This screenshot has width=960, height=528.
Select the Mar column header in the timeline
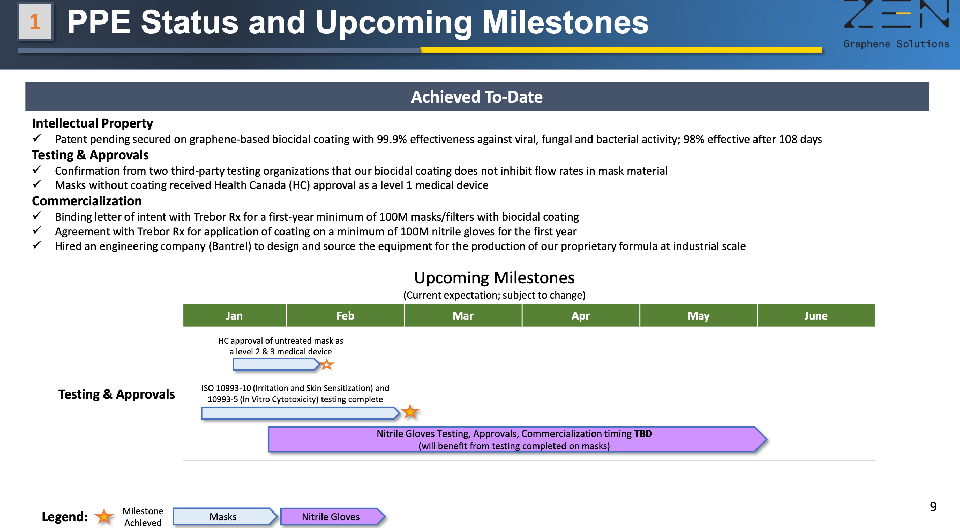point(463,316)
